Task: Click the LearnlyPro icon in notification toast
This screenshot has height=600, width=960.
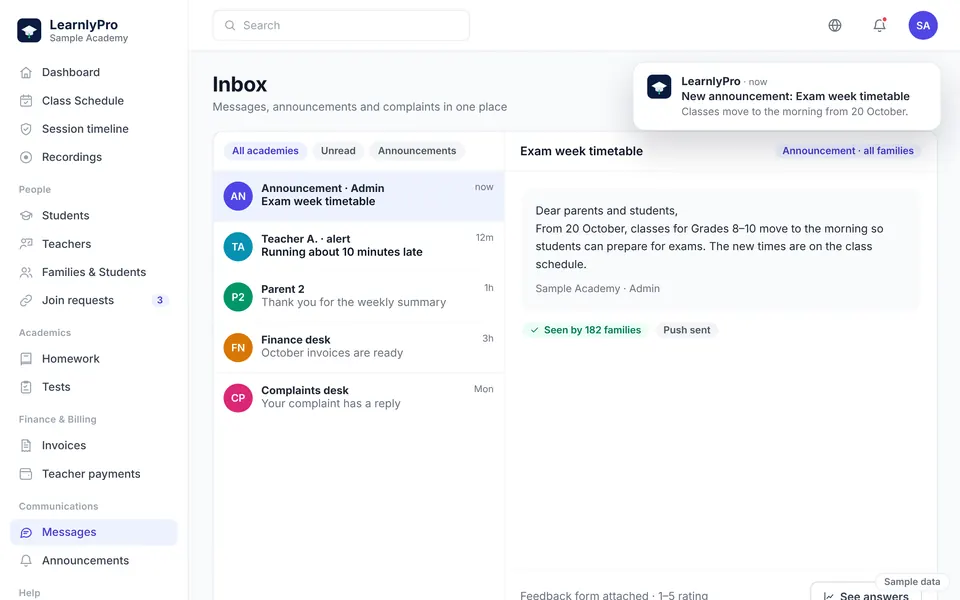Action: tap(659, 87)
